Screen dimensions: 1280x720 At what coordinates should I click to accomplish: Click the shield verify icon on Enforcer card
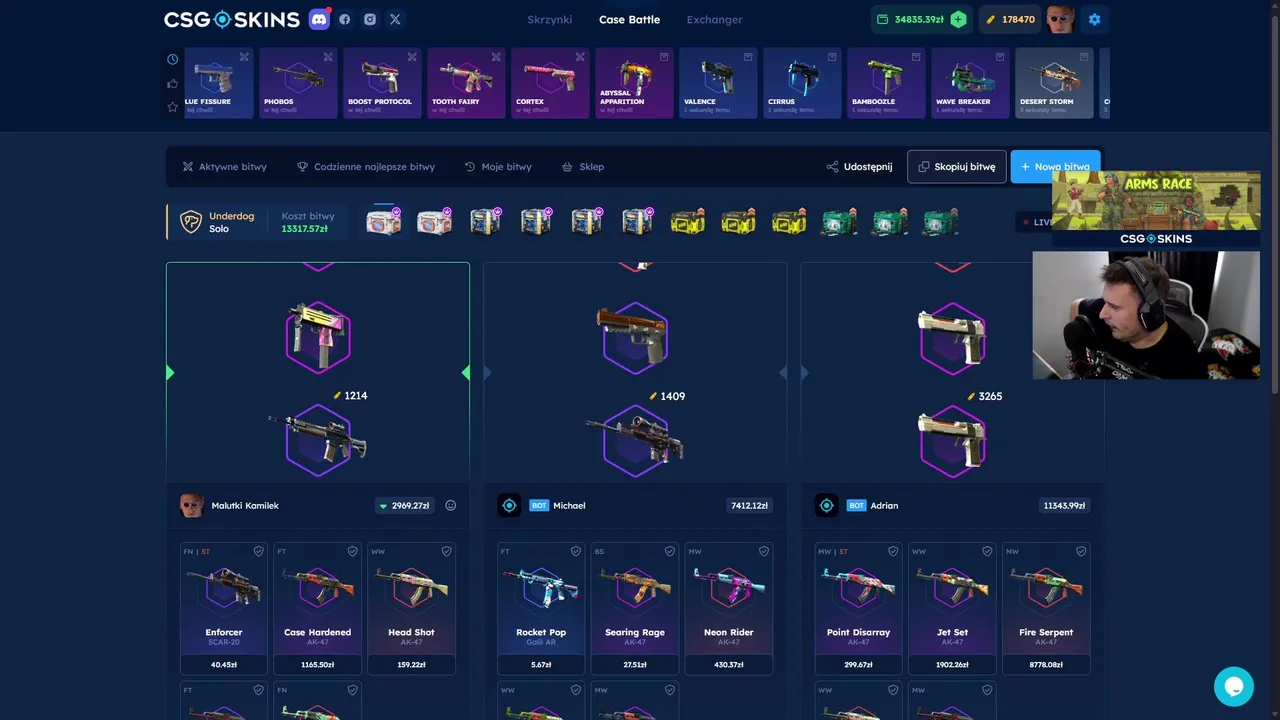[258, 551]
